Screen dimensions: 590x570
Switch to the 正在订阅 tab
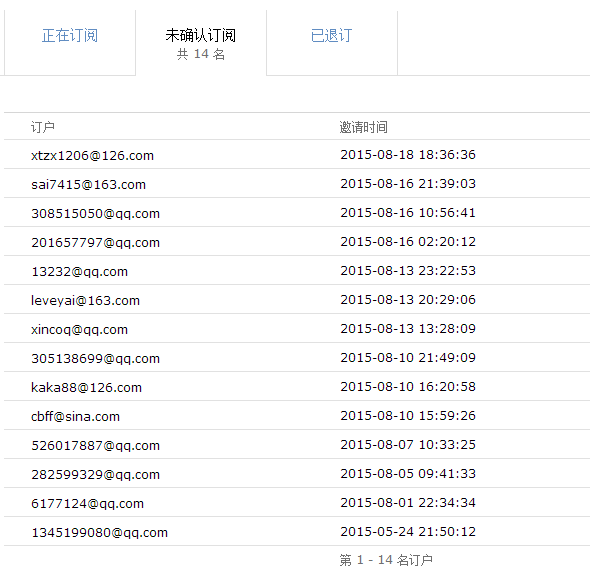(70, 36)
